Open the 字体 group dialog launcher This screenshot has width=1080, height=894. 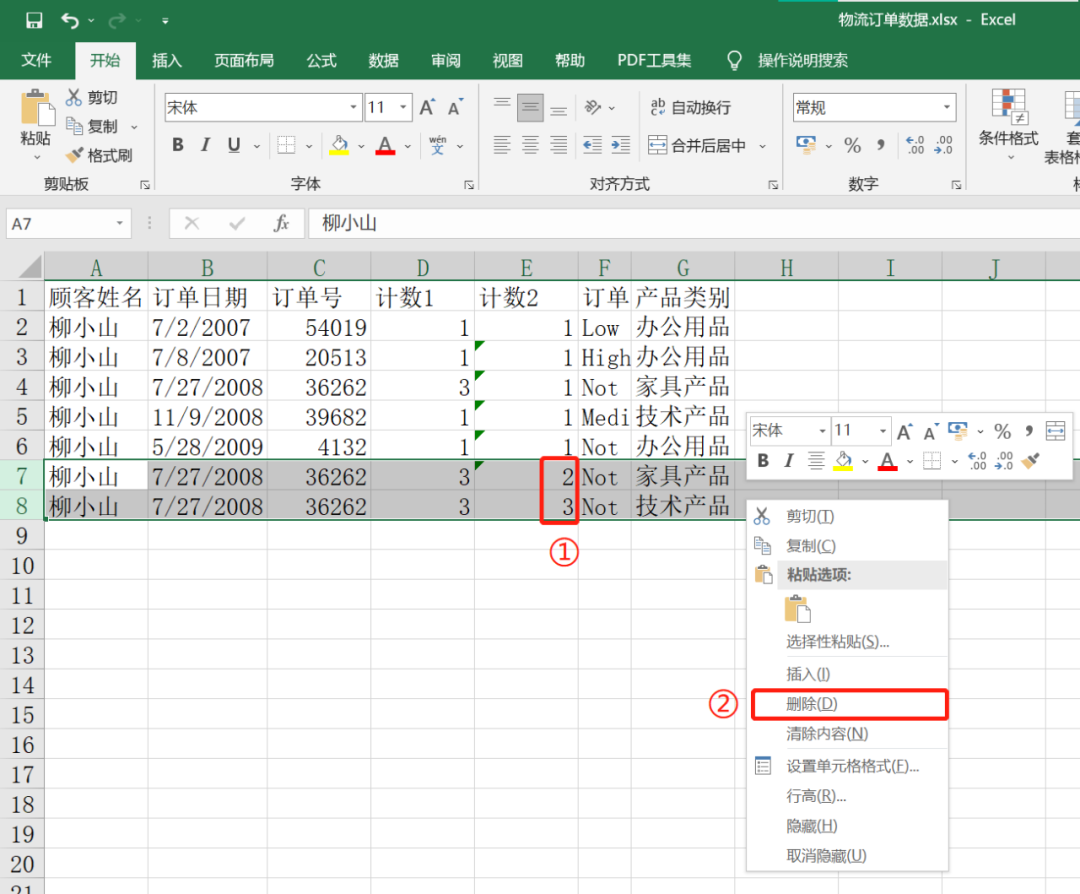click(x=469, y=185)
